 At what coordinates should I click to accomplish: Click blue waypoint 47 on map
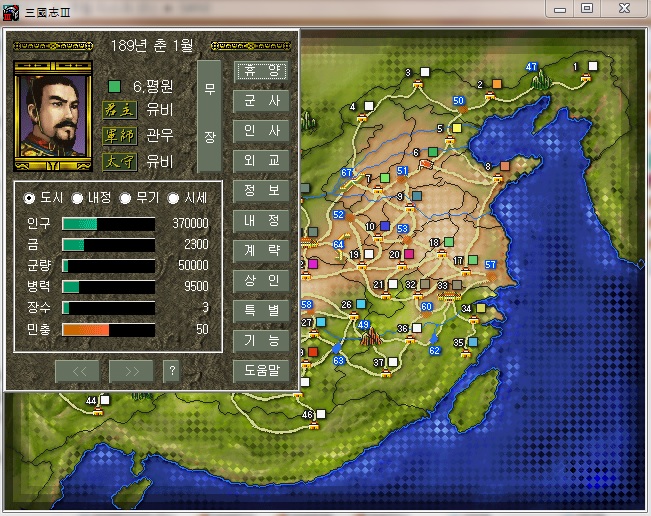[x=531, y=66]
